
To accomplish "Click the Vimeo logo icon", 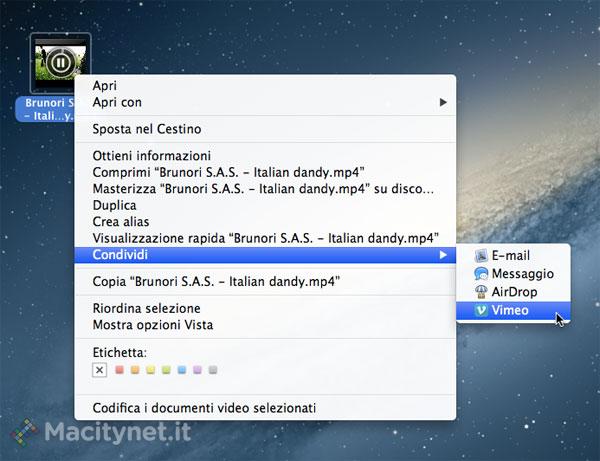I will (x=481, y=310).
